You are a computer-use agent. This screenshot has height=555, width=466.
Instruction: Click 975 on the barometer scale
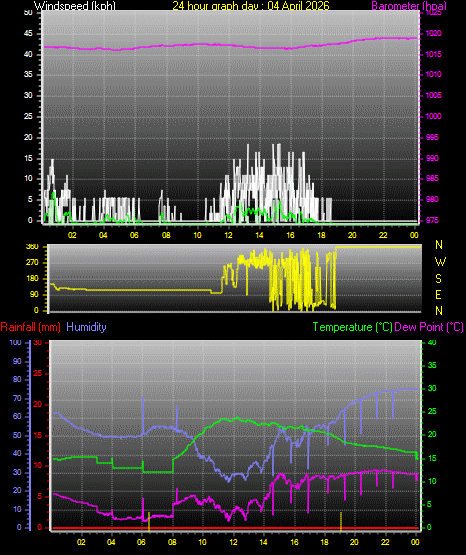432,220
